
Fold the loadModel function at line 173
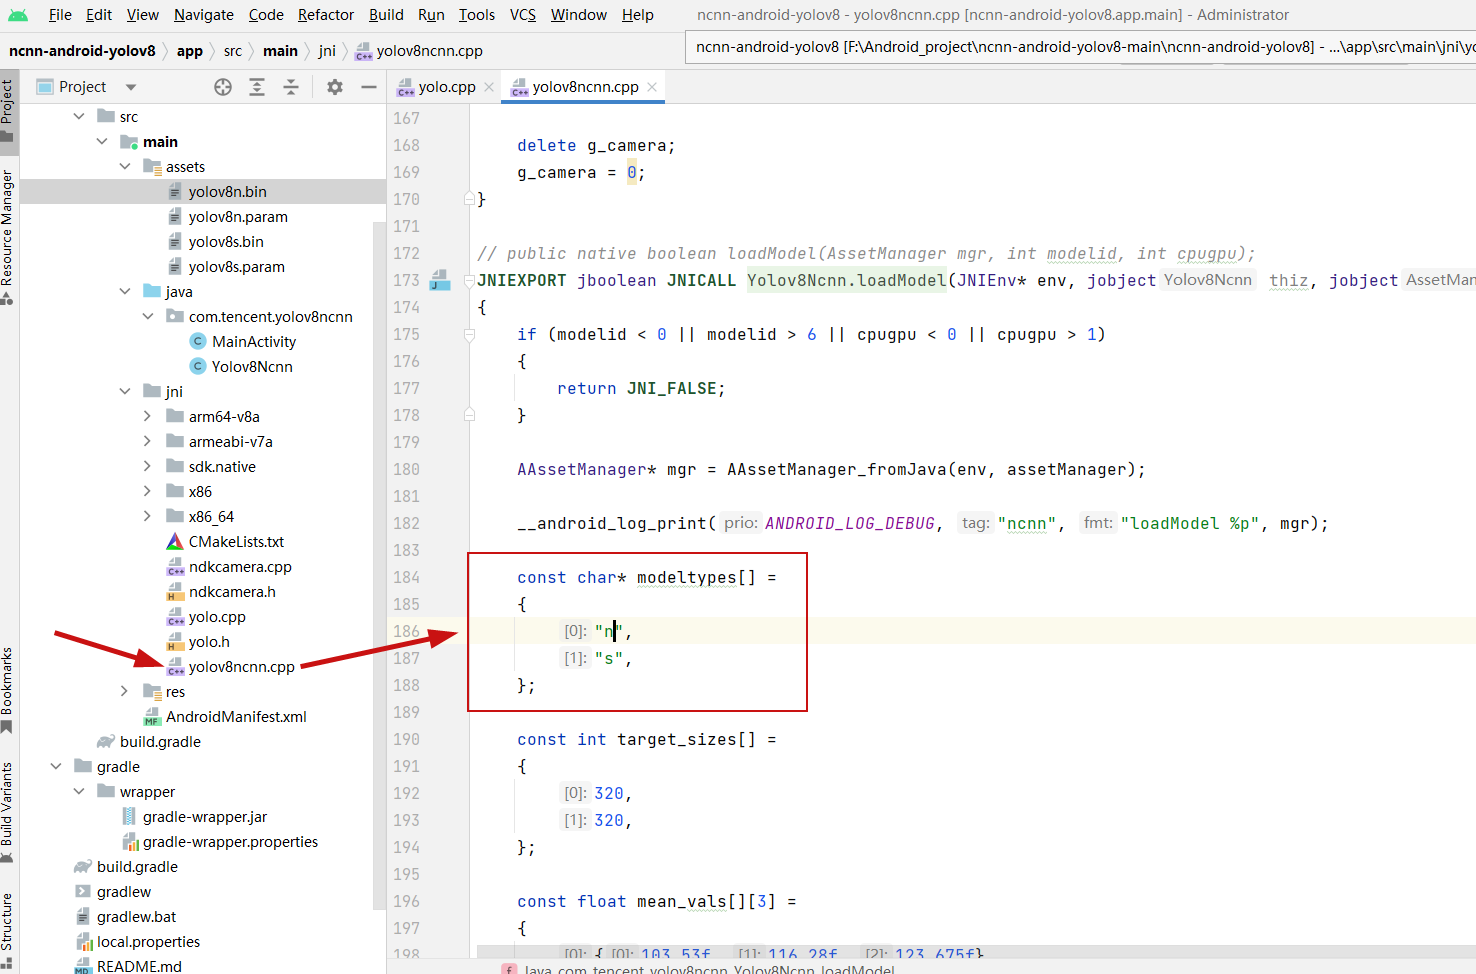(x=469, y=280)
